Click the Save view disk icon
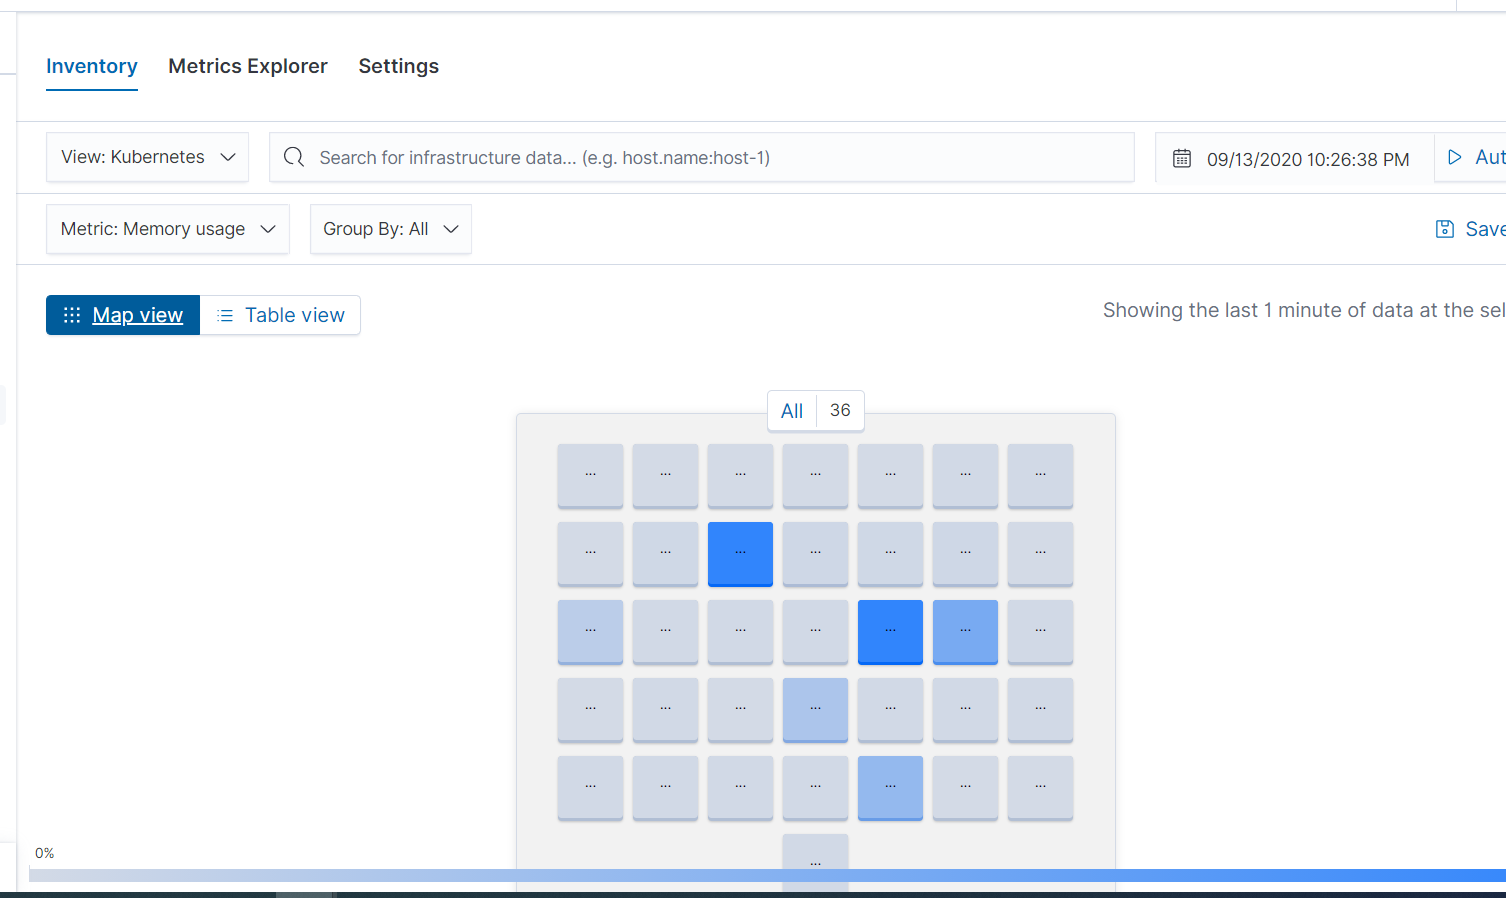The width and height of the screenshot is (1506, 898). click(1445, 229)
